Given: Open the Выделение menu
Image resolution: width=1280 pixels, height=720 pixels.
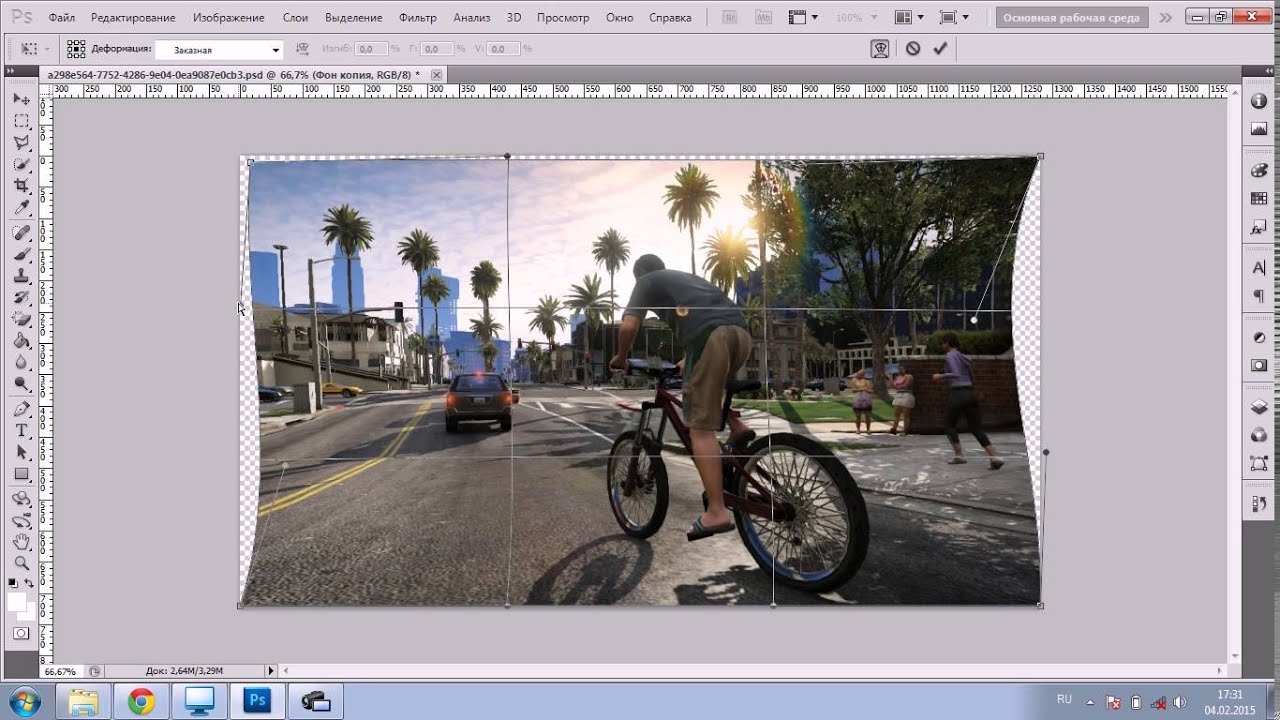Looking at the screenshot, I should (x=354, y=18).
